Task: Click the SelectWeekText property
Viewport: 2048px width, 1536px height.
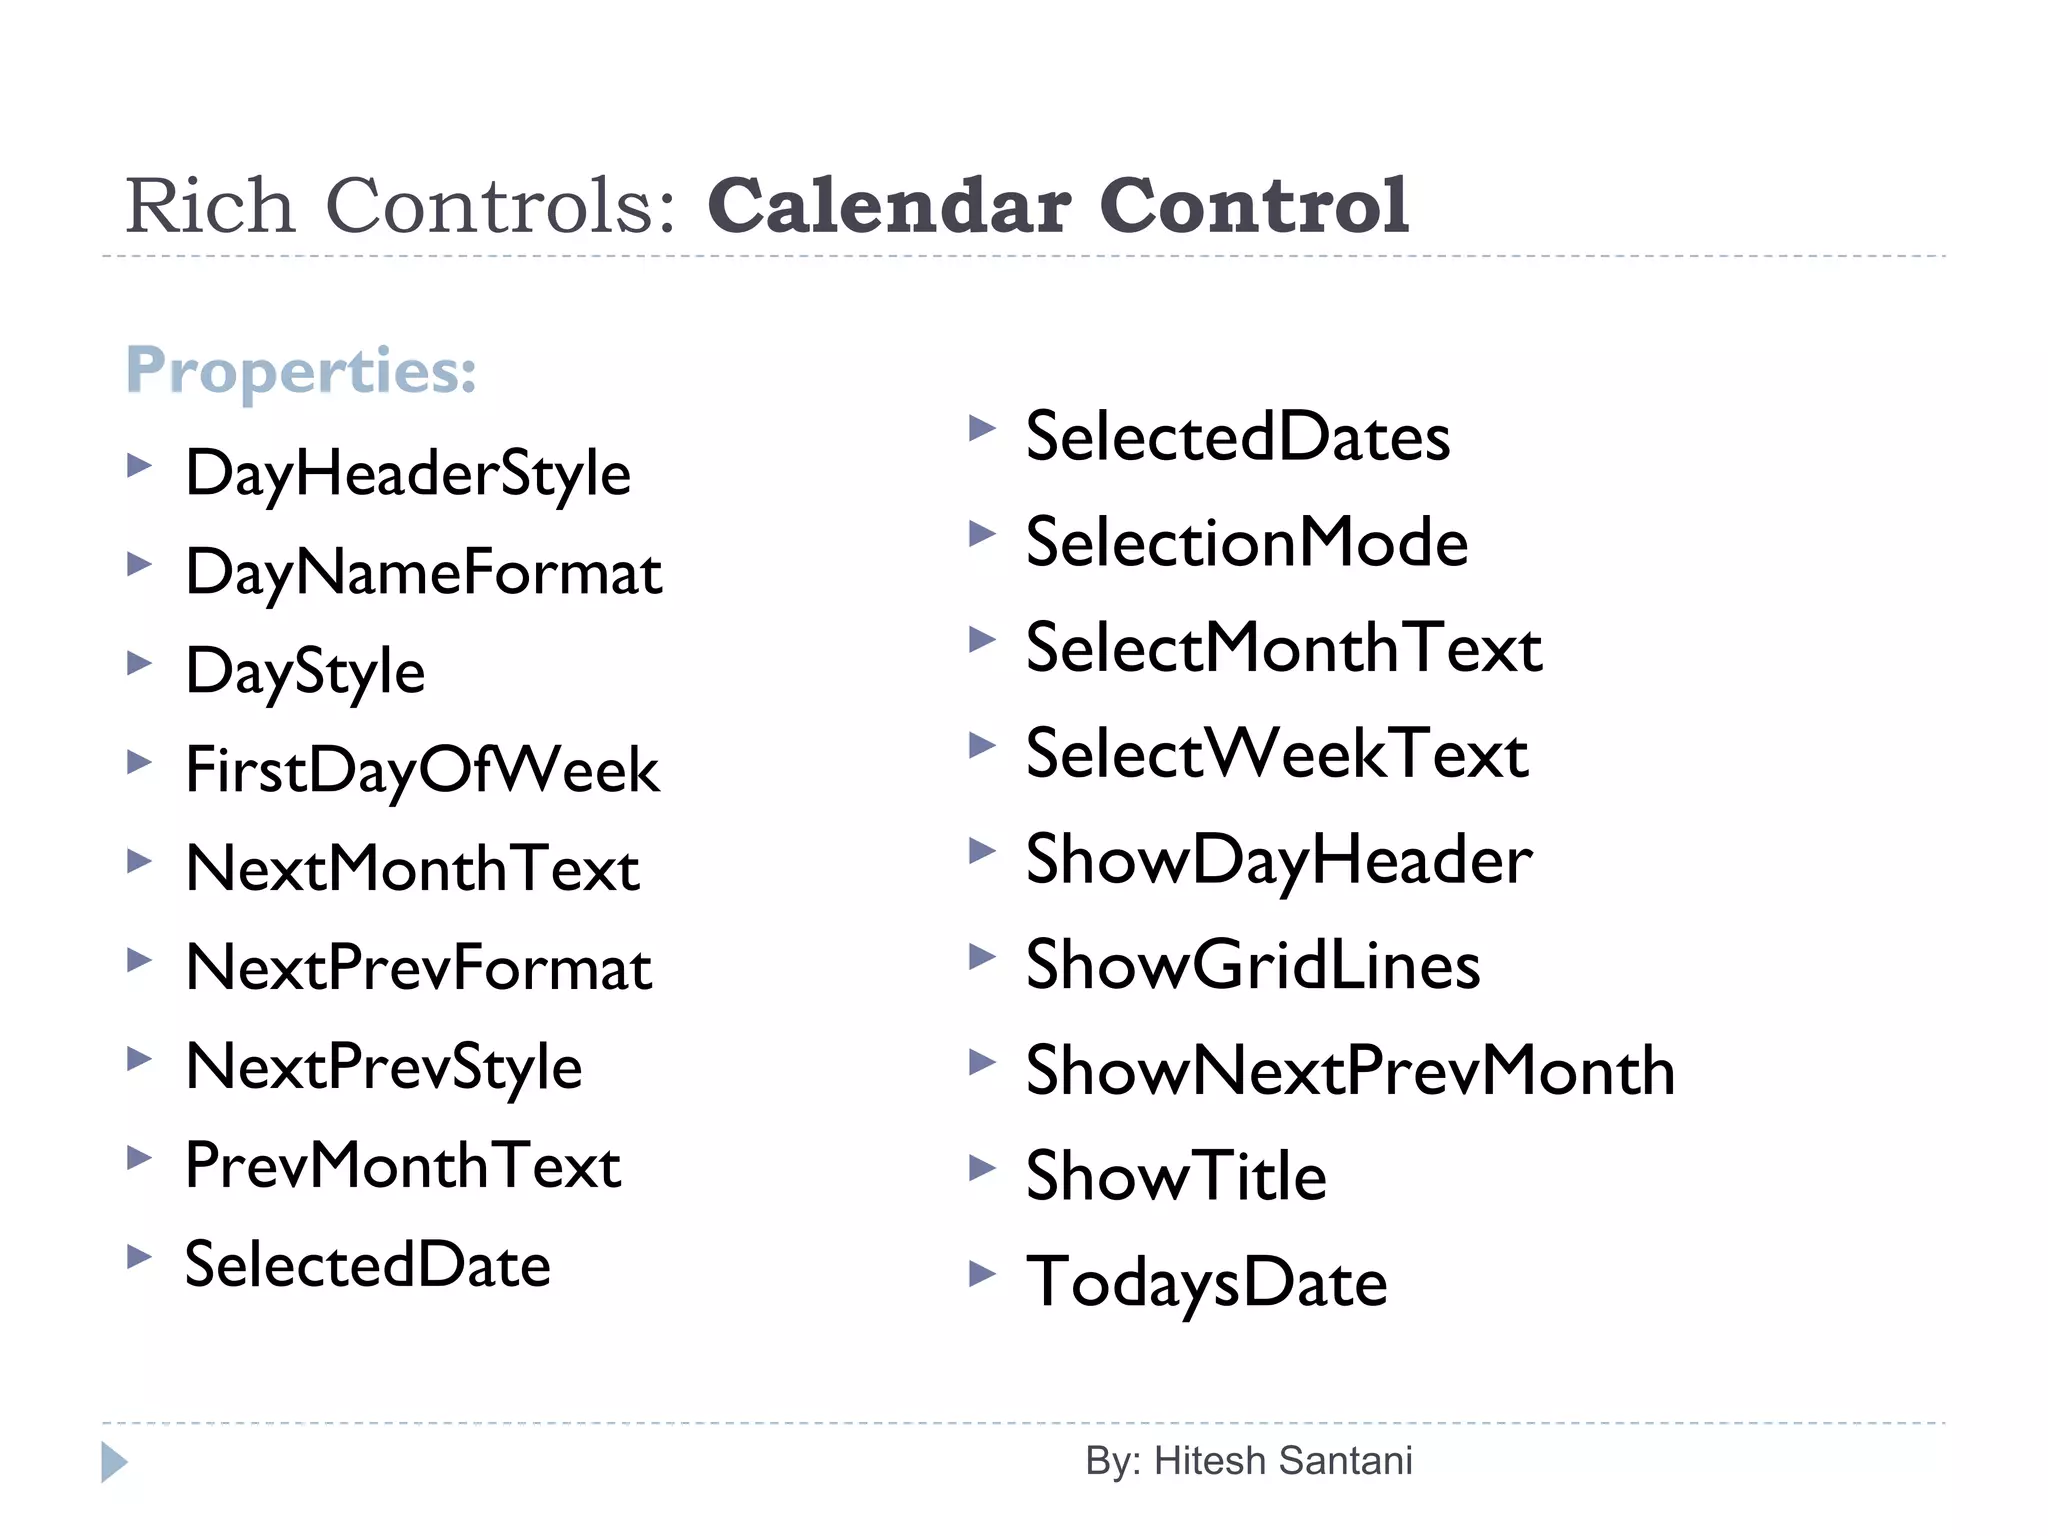Action: 1277,753
